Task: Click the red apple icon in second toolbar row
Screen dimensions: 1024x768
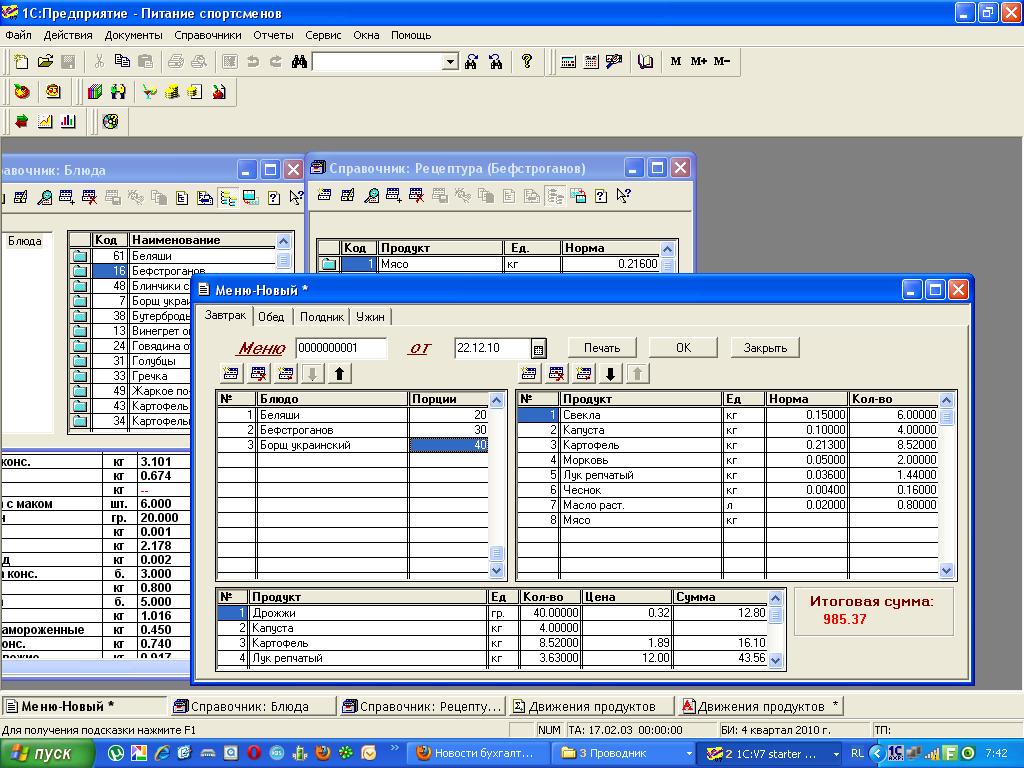Action: (x=22, y=91)
